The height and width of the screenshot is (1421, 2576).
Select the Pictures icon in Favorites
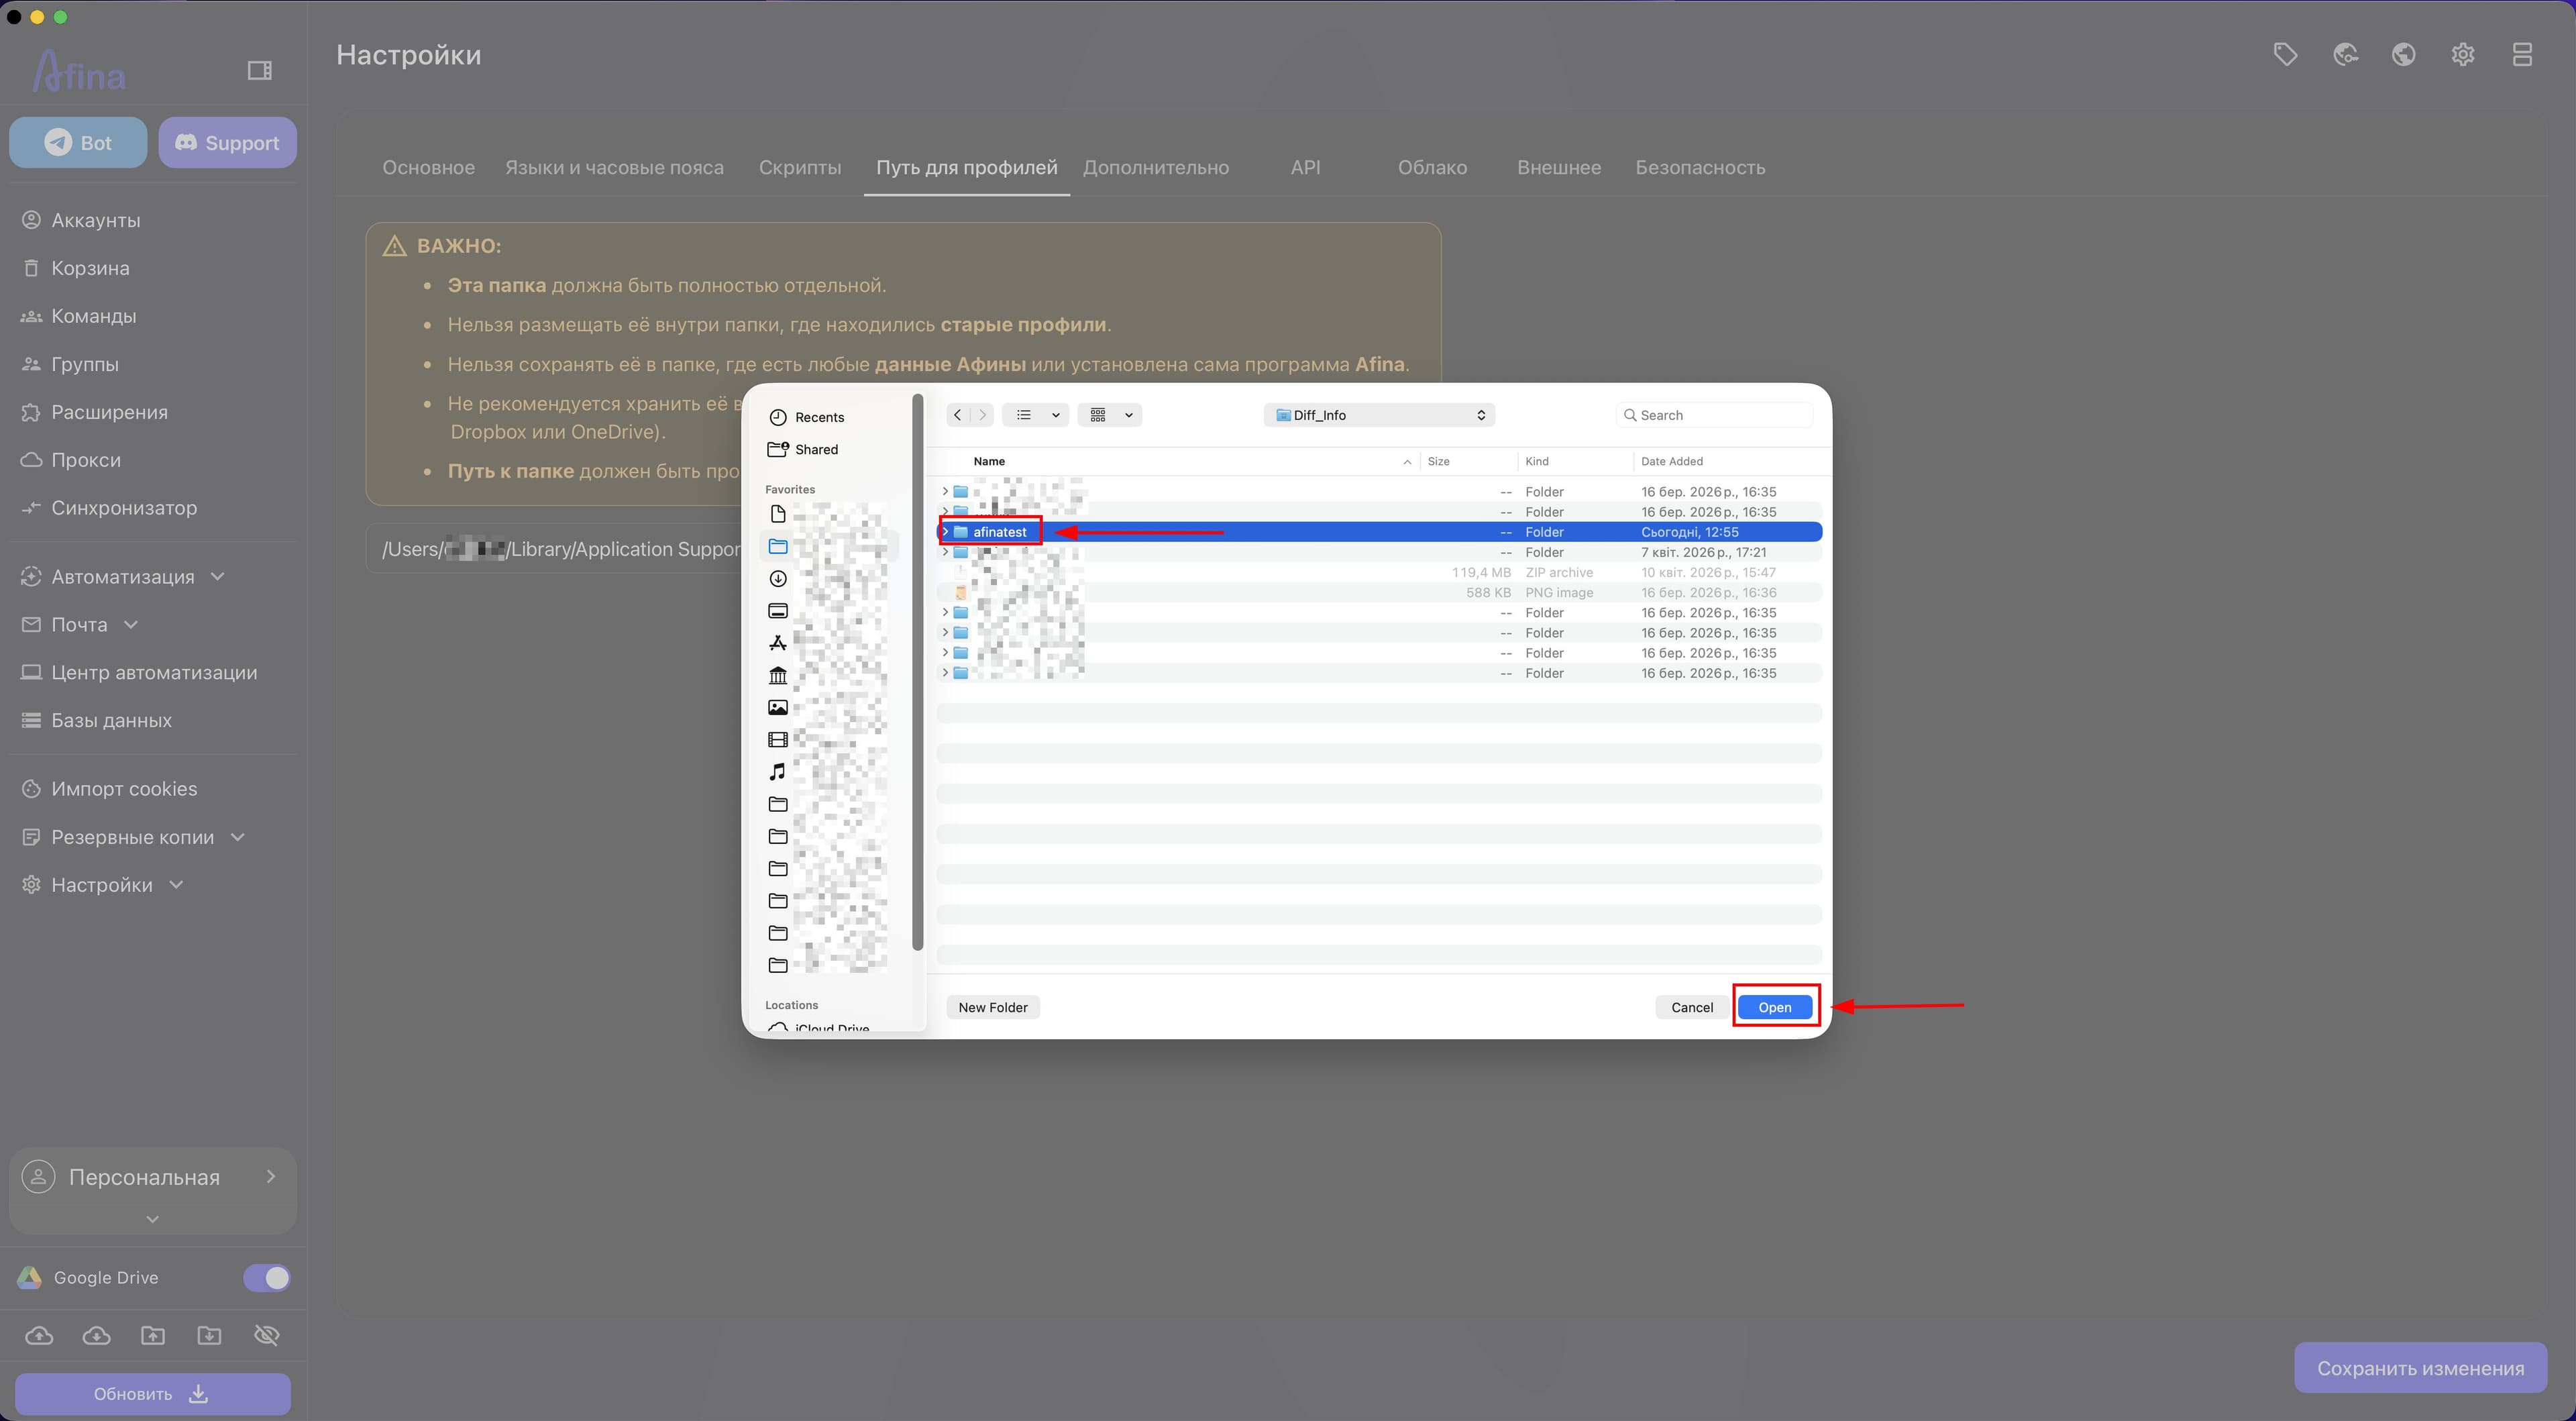778,708
